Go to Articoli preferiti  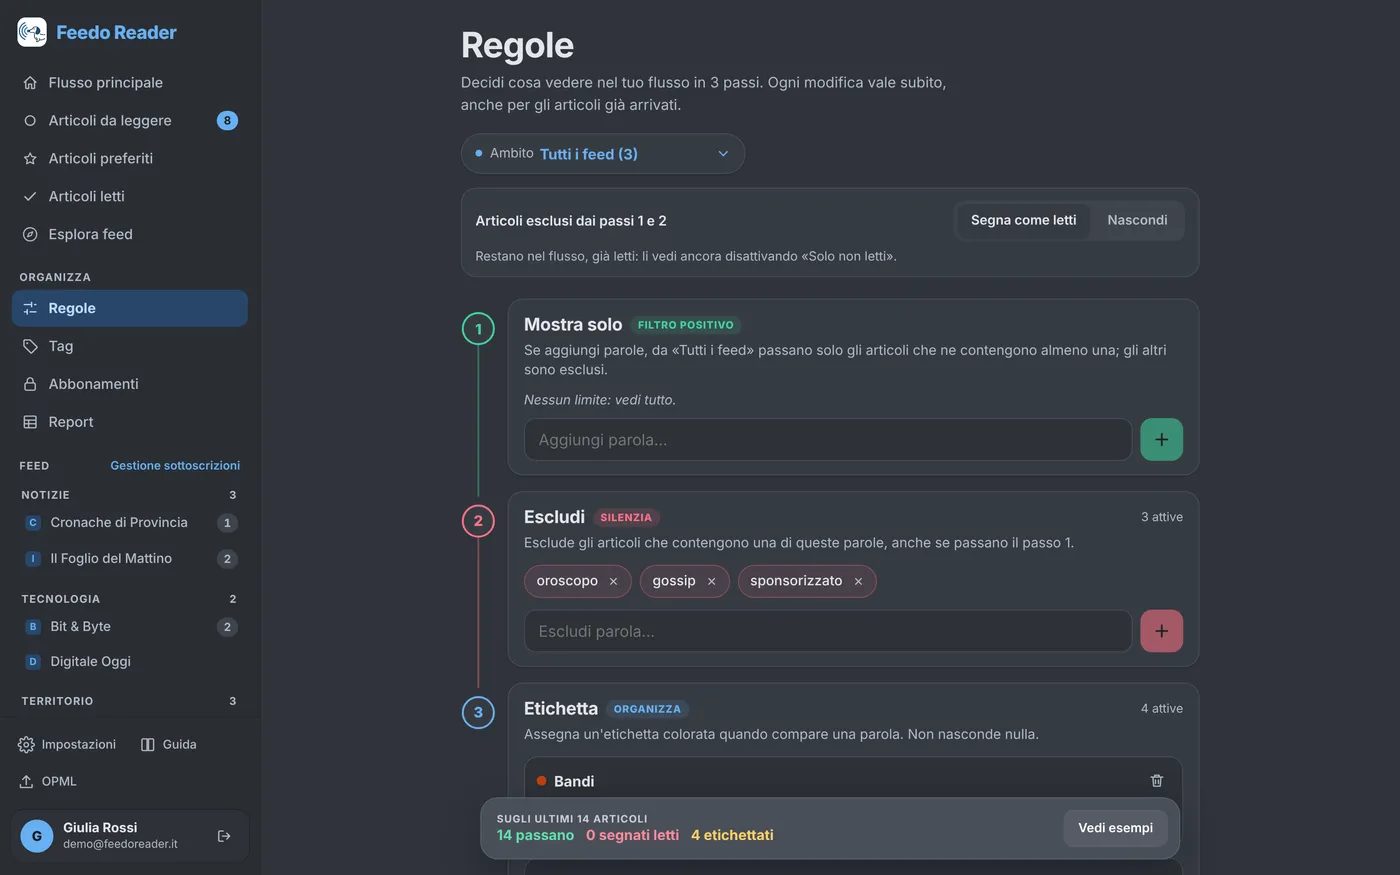(x=130, y=158)
